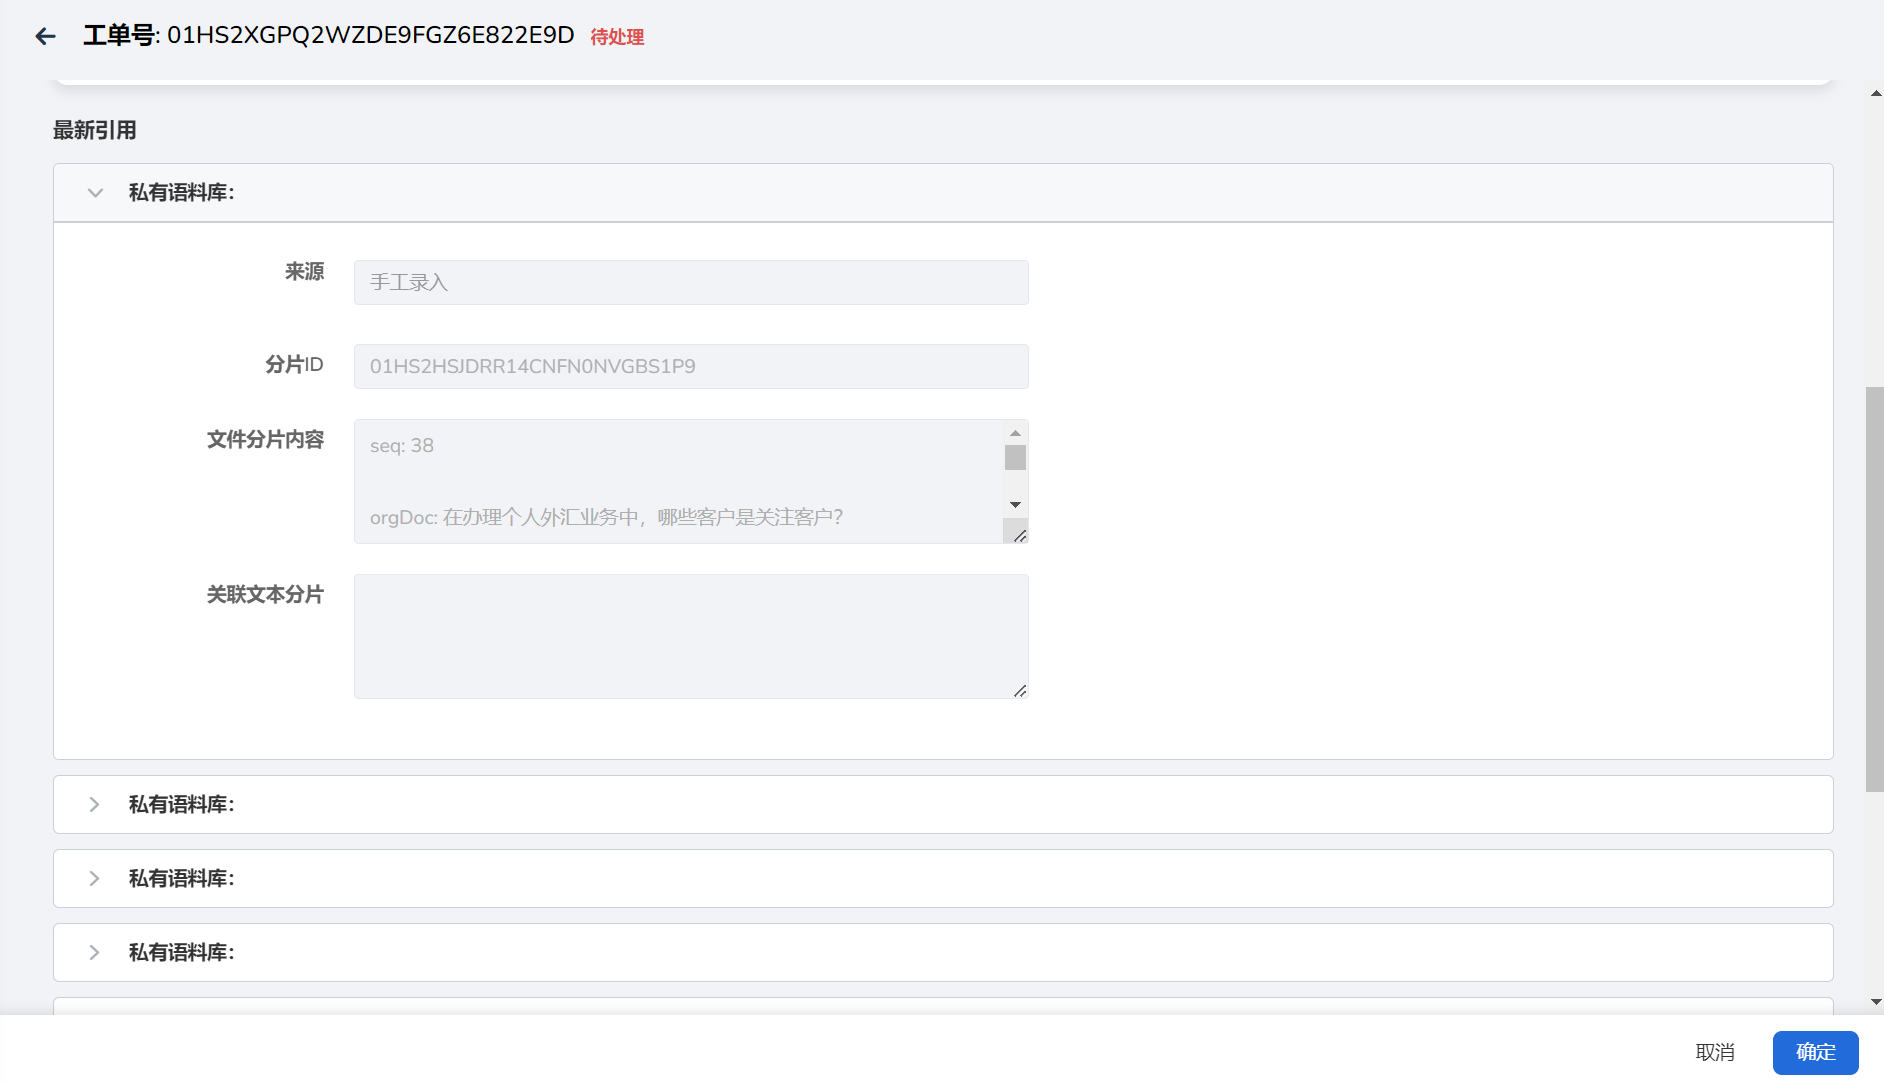Click the 来源 field showing 手工录入

pyautogui.click(x=690, y=283)
